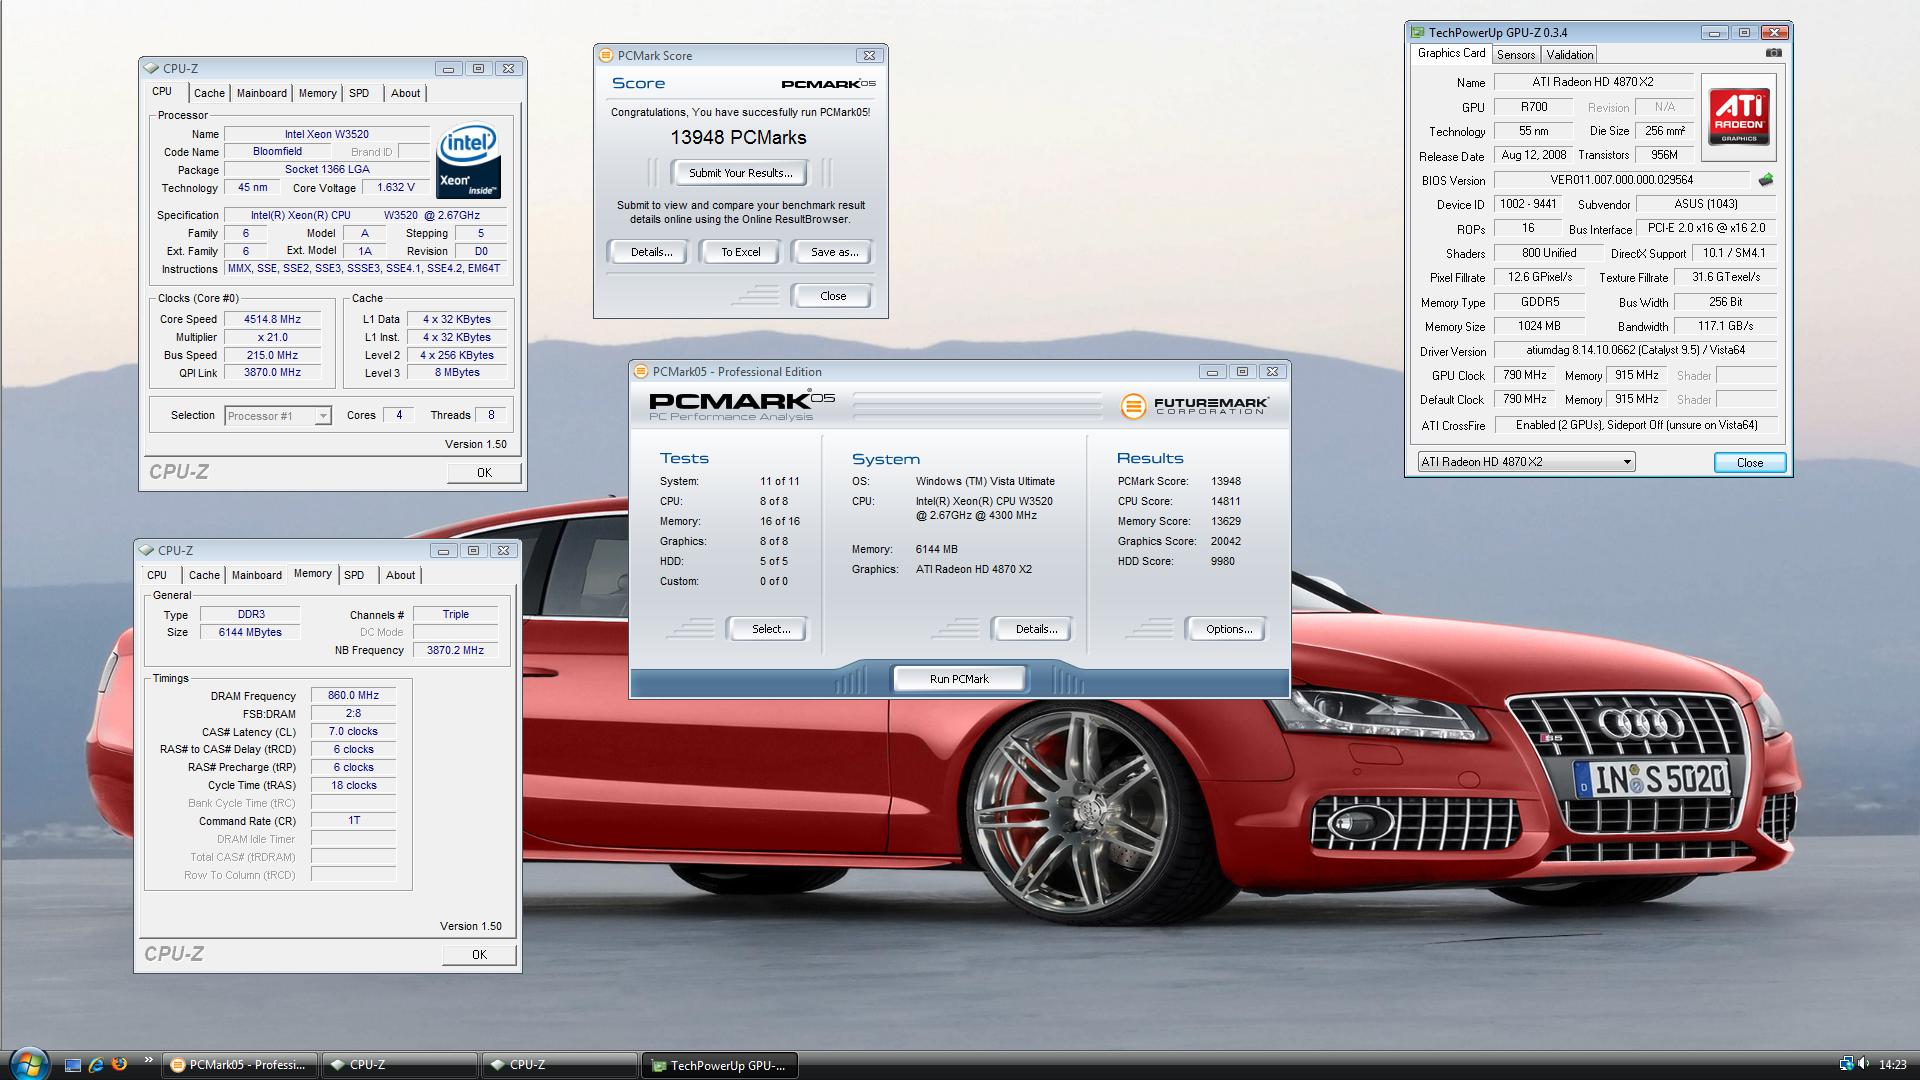Open the Windows Start orb

click(27, 1062)
